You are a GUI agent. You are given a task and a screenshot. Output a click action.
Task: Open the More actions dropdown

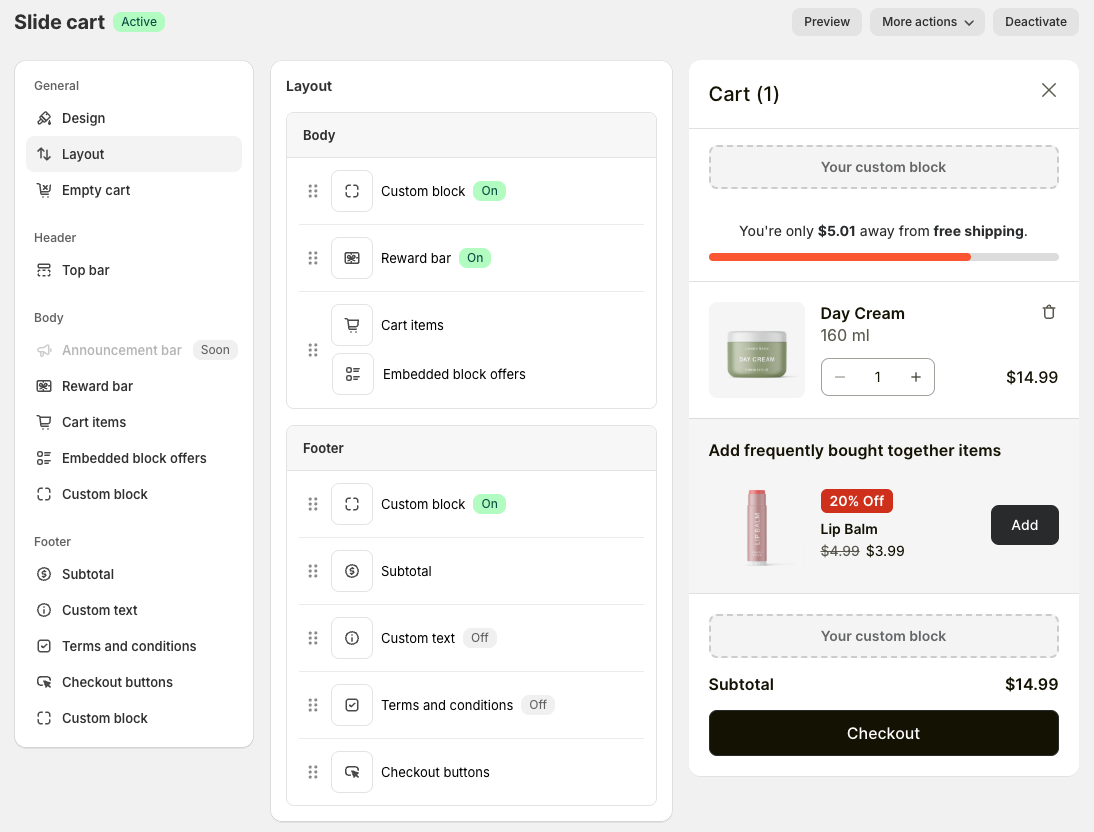[927, 22]
